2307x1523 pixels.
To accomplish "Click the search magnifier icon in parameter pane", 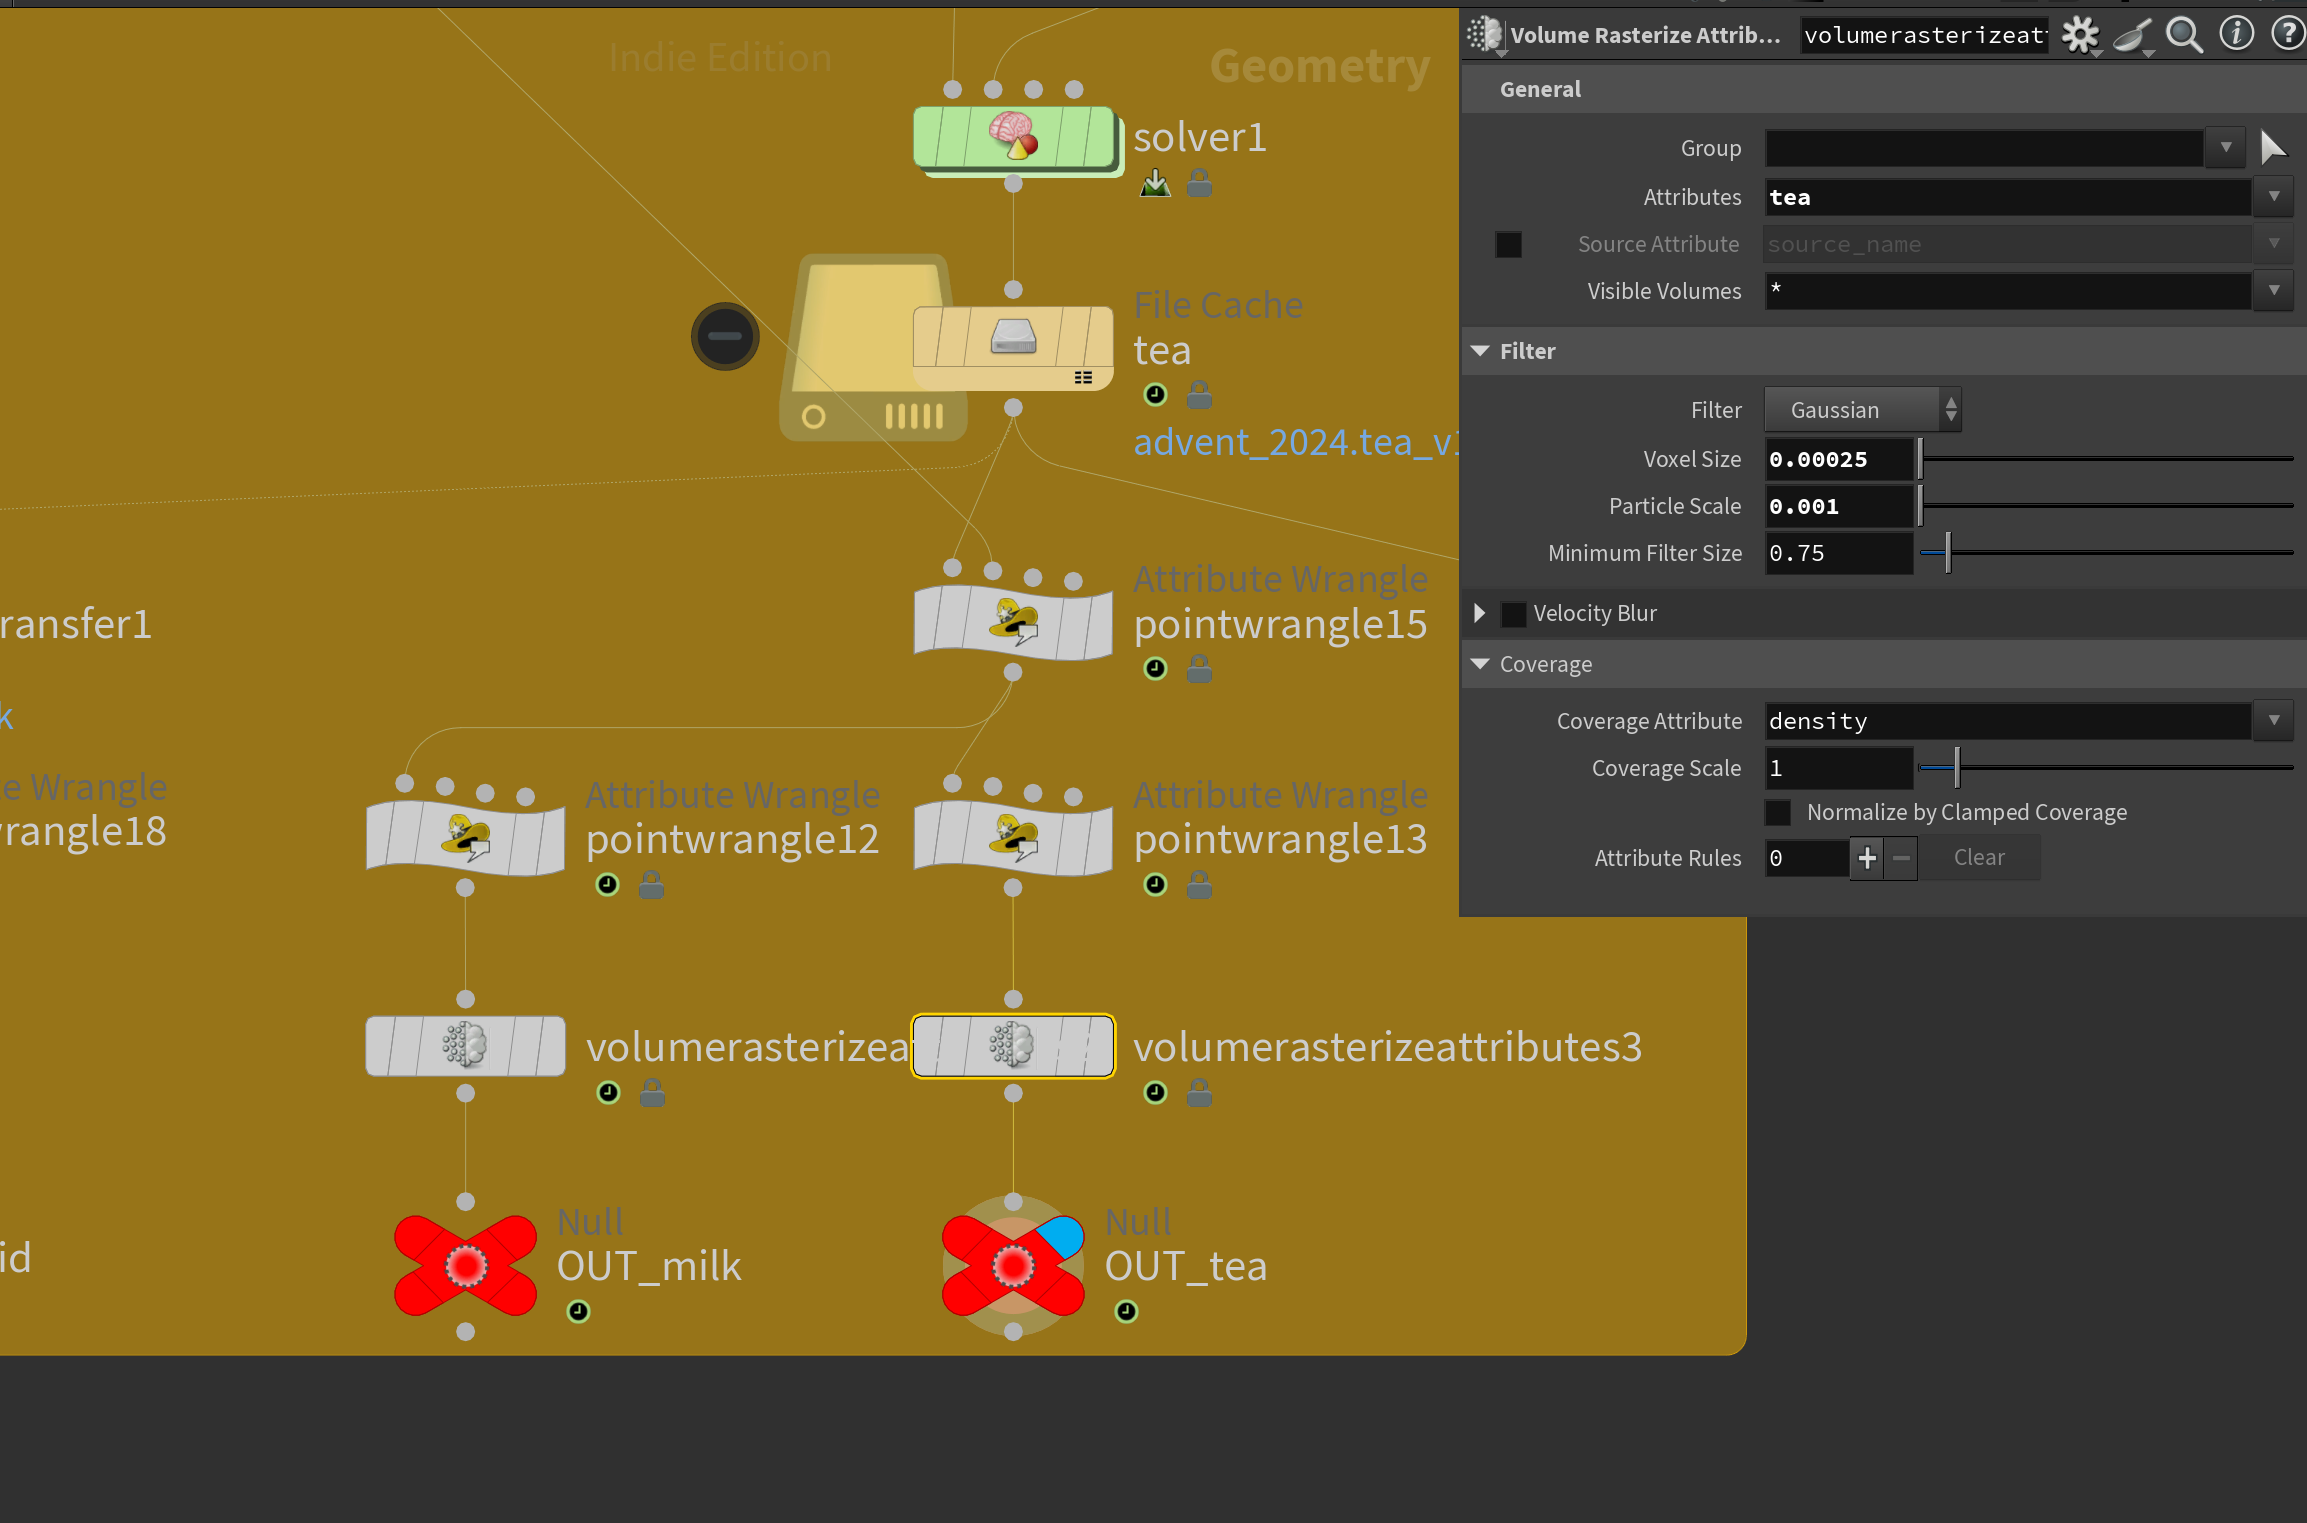I will point(2183,35).
